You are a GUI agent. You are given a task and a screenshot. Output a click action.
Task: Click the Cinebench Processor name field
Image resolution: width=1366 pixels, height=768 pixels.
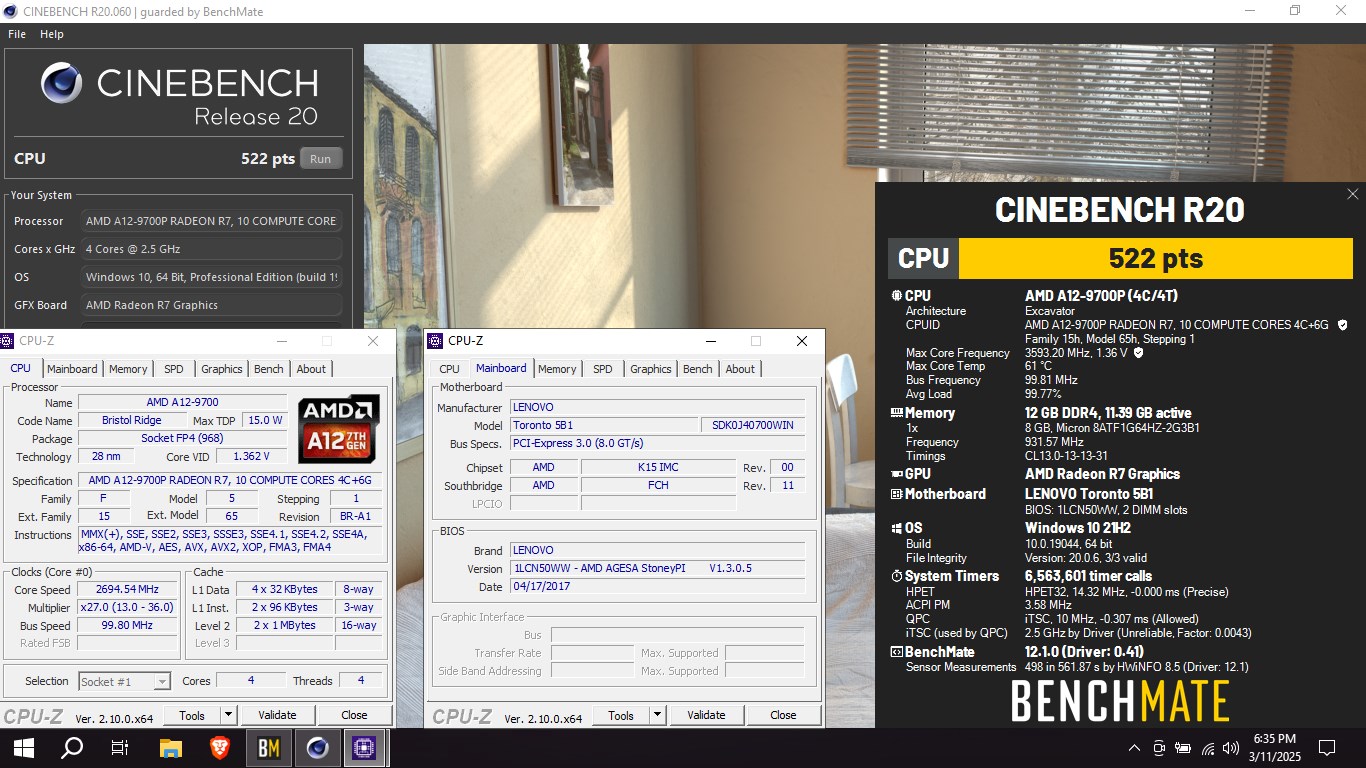[211, 221]
